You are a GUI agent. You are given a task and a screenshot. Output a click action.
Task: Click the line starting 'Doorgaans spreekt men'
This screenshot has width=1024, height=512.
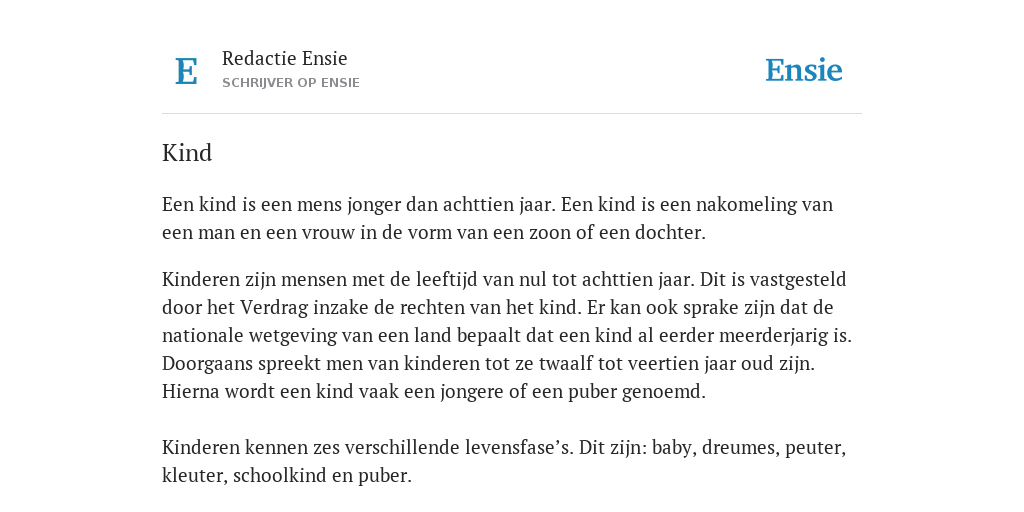[488, 363]
